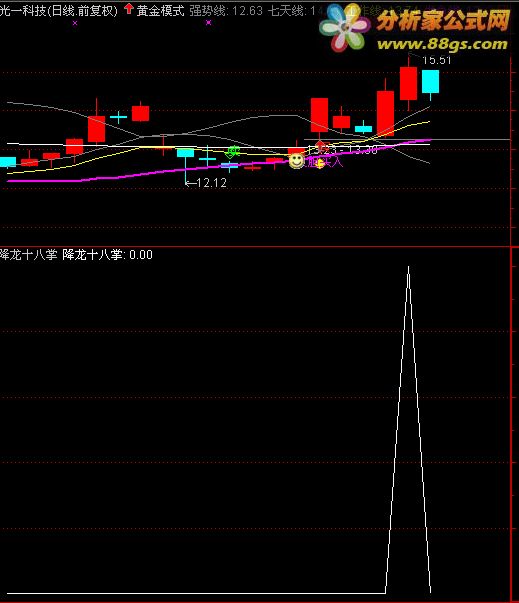Click the 12.12 low price label

211,183
